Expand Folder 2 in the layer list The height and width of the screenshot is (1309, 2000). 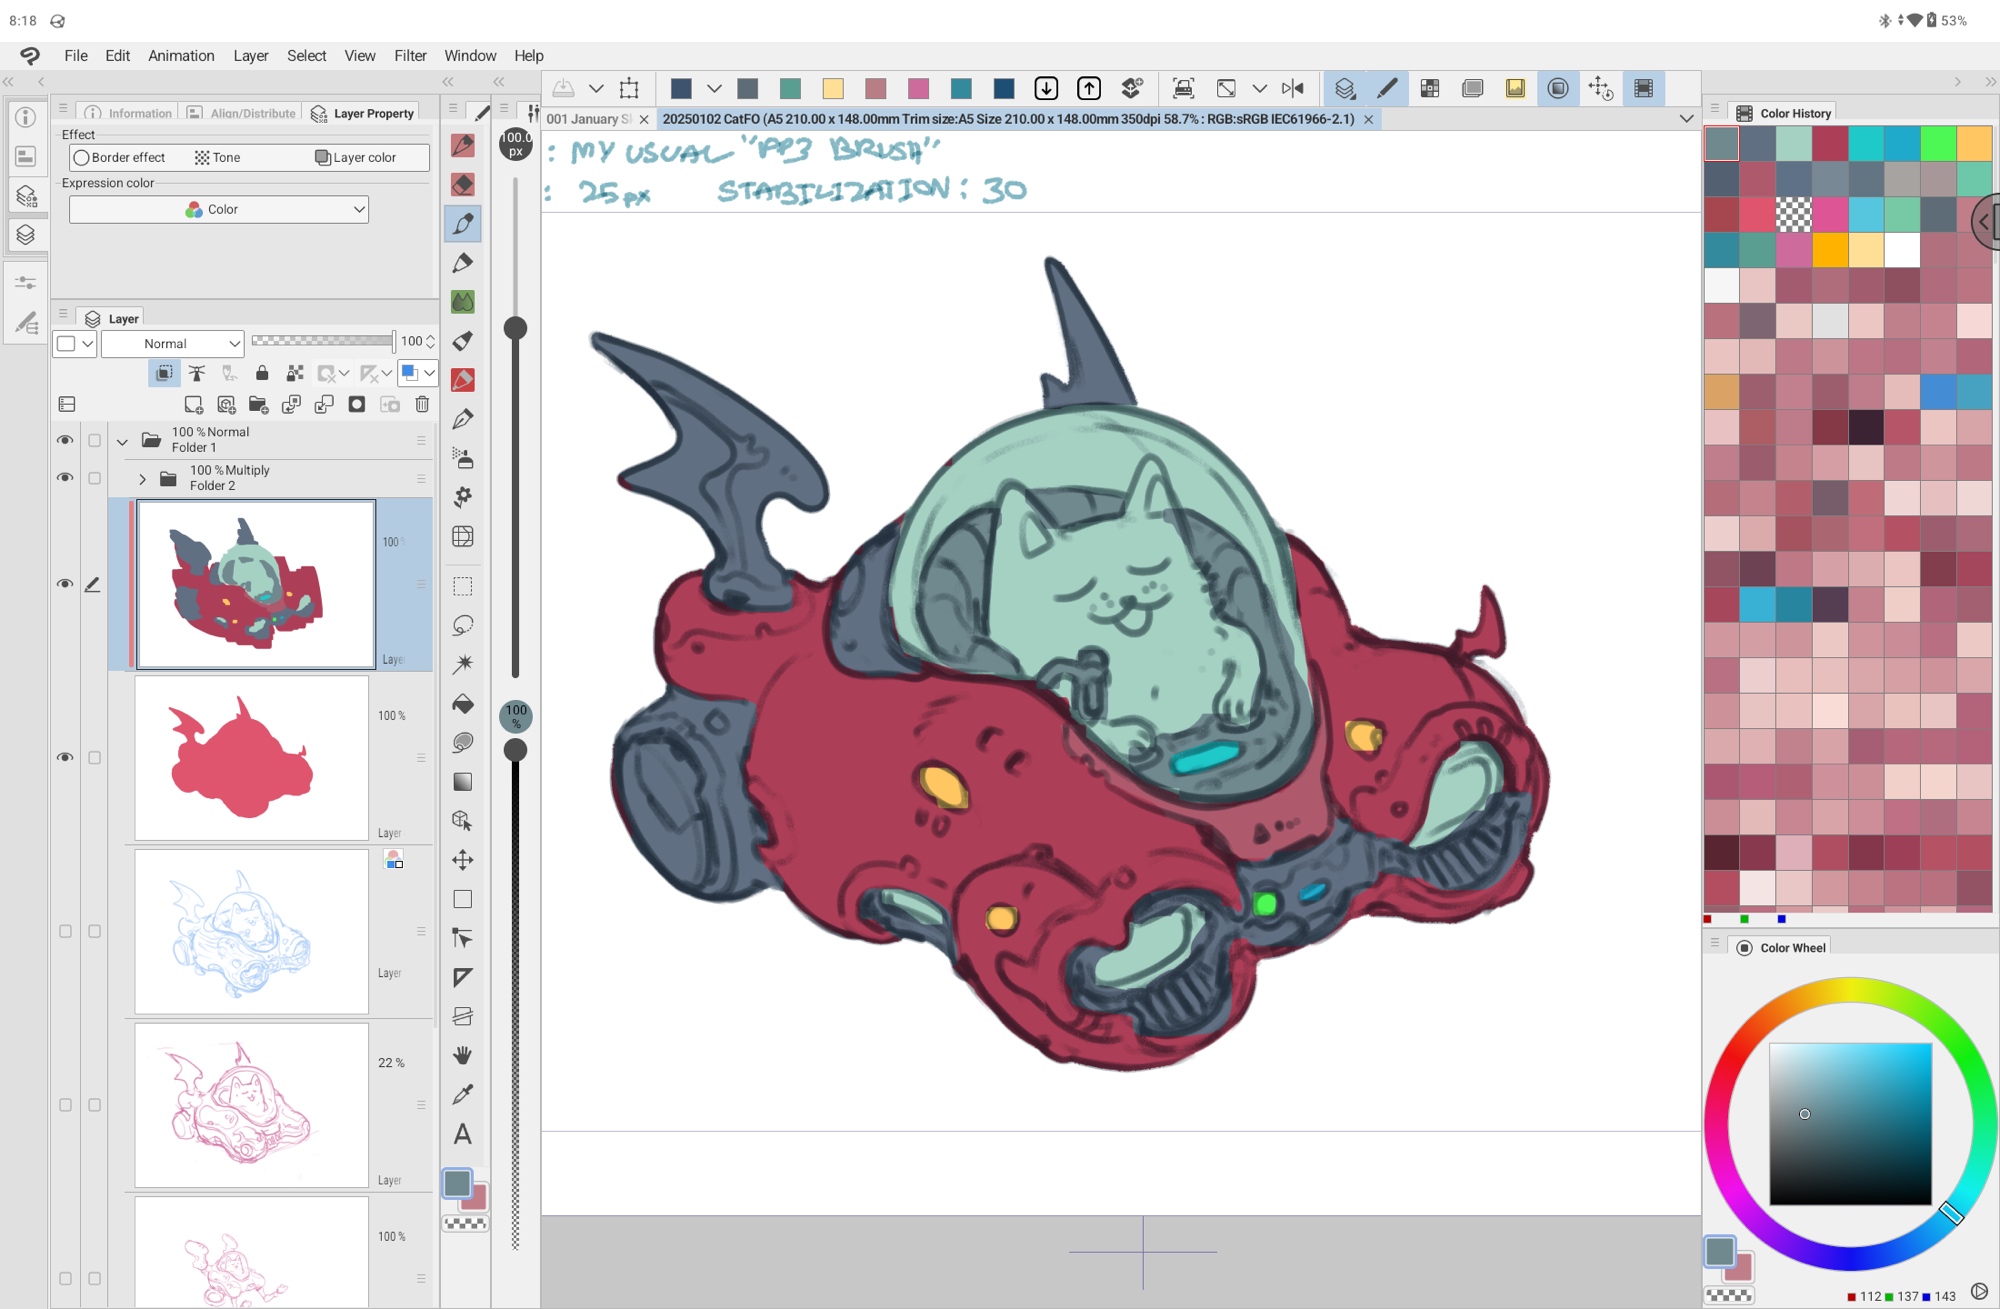(x=142, y=478)
